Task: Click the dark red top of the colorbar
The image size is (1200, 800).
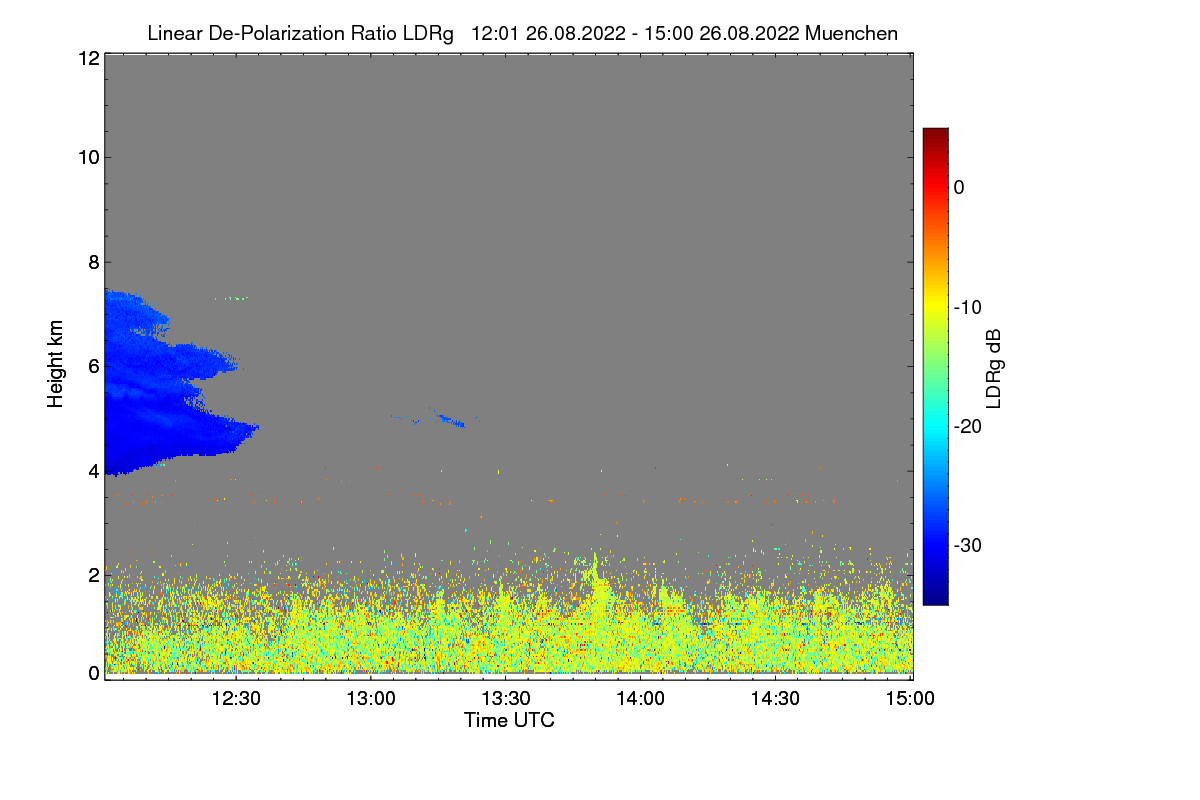Action: 935,135
